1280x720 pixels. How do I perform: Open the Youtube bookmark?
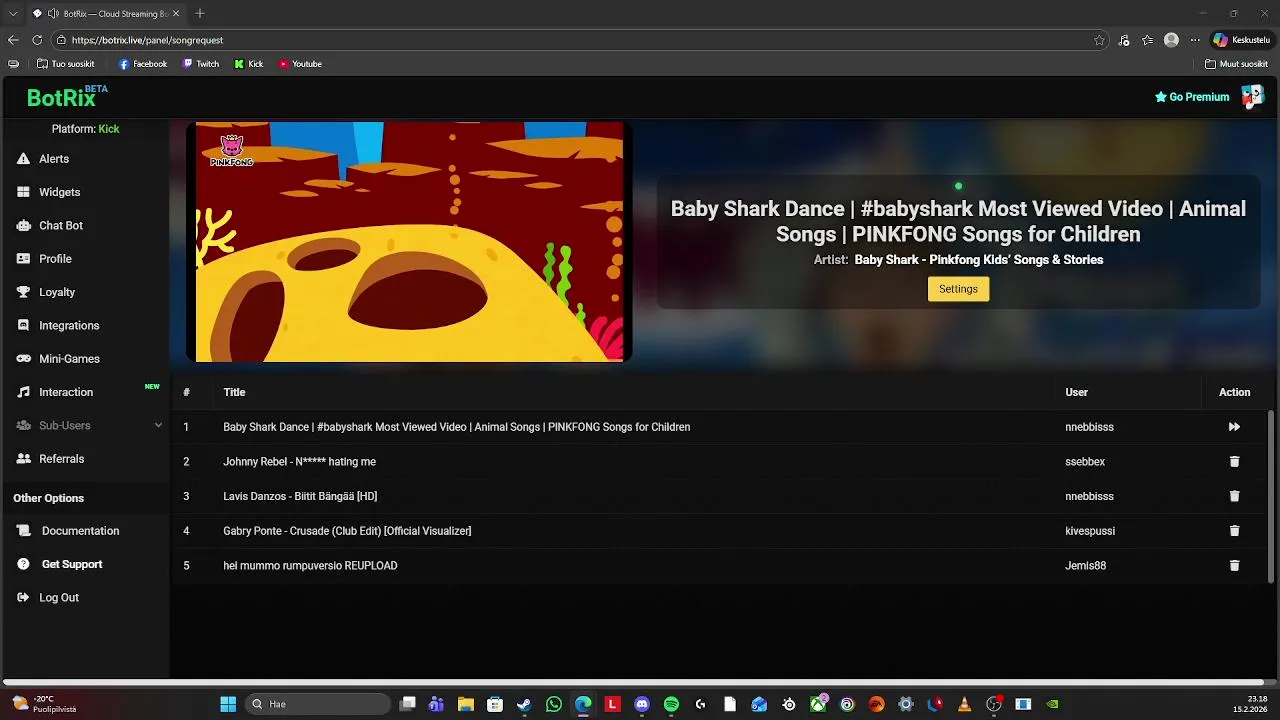coord(300,64)
